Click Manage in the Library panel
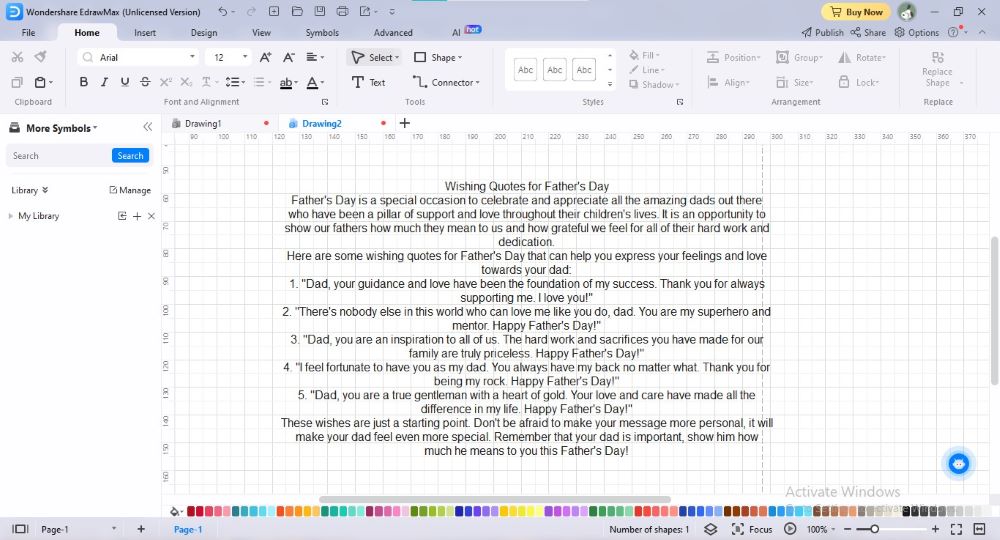 [x=130, y=190]
